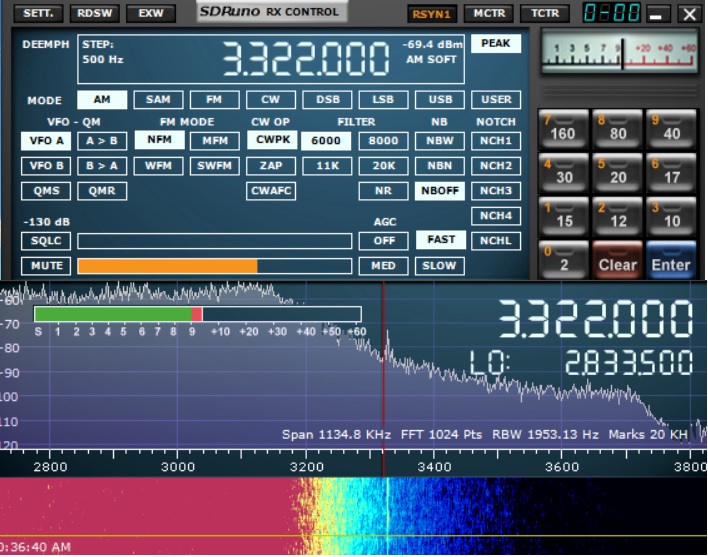Select MFM FM mode
The width and height of the screenshot is (708, 557).
coord(214,141)
